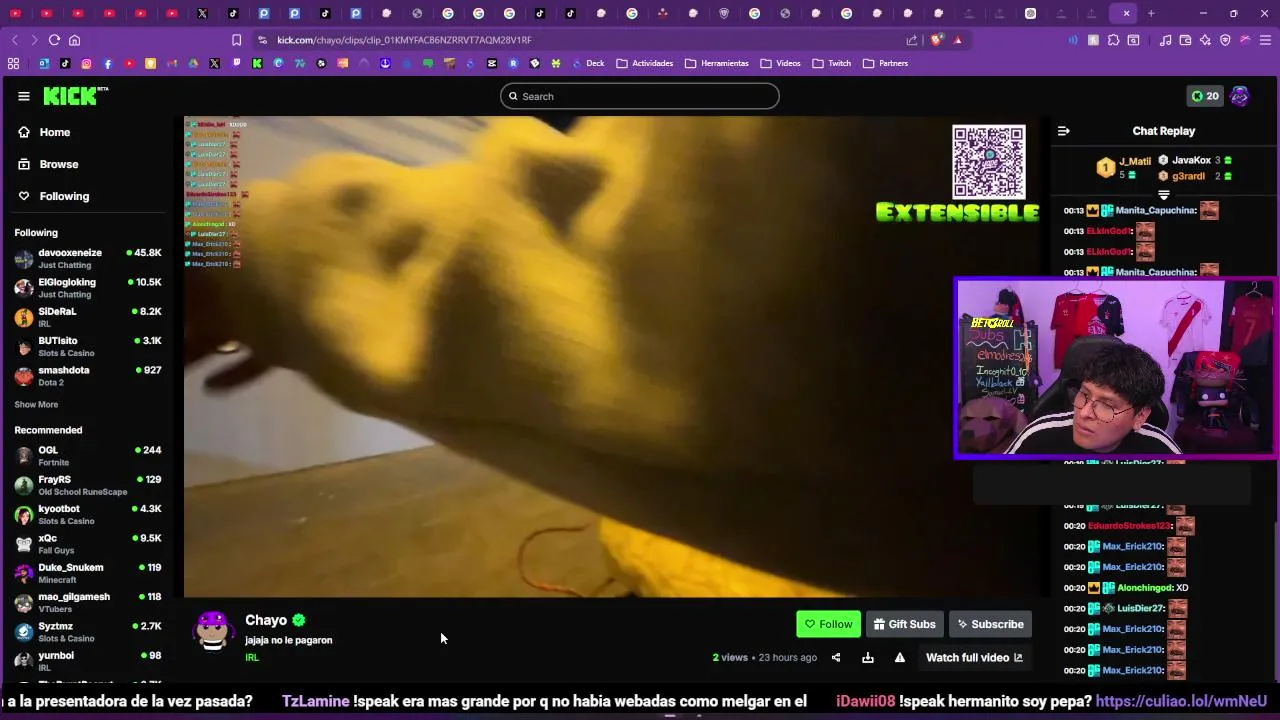Go to browser home page icon

click(x=74, y=40)
